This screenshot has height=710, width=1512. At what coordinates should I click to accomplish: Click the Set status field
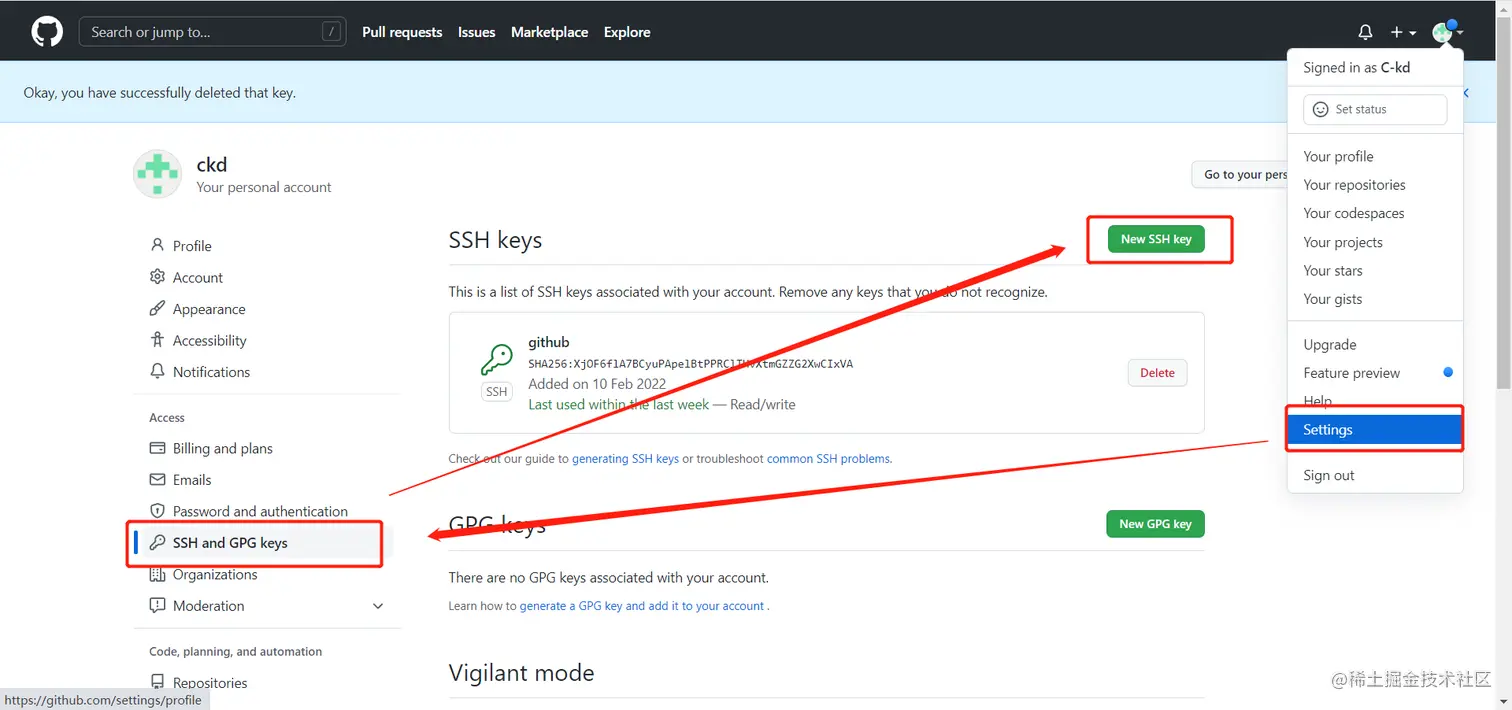pos(1375,109)
